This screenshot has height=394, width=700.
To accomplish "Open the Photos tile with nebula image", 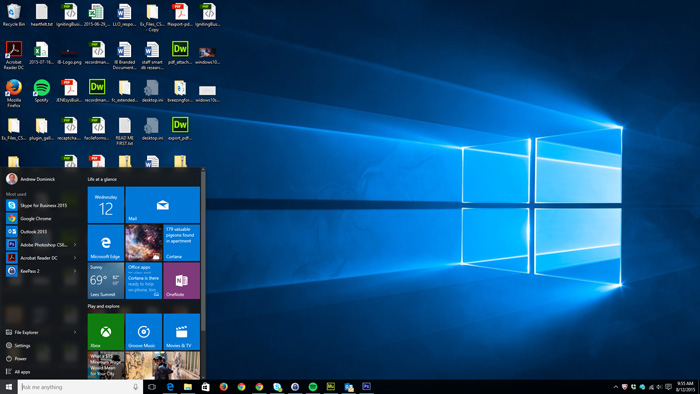I will click(144, 243).
